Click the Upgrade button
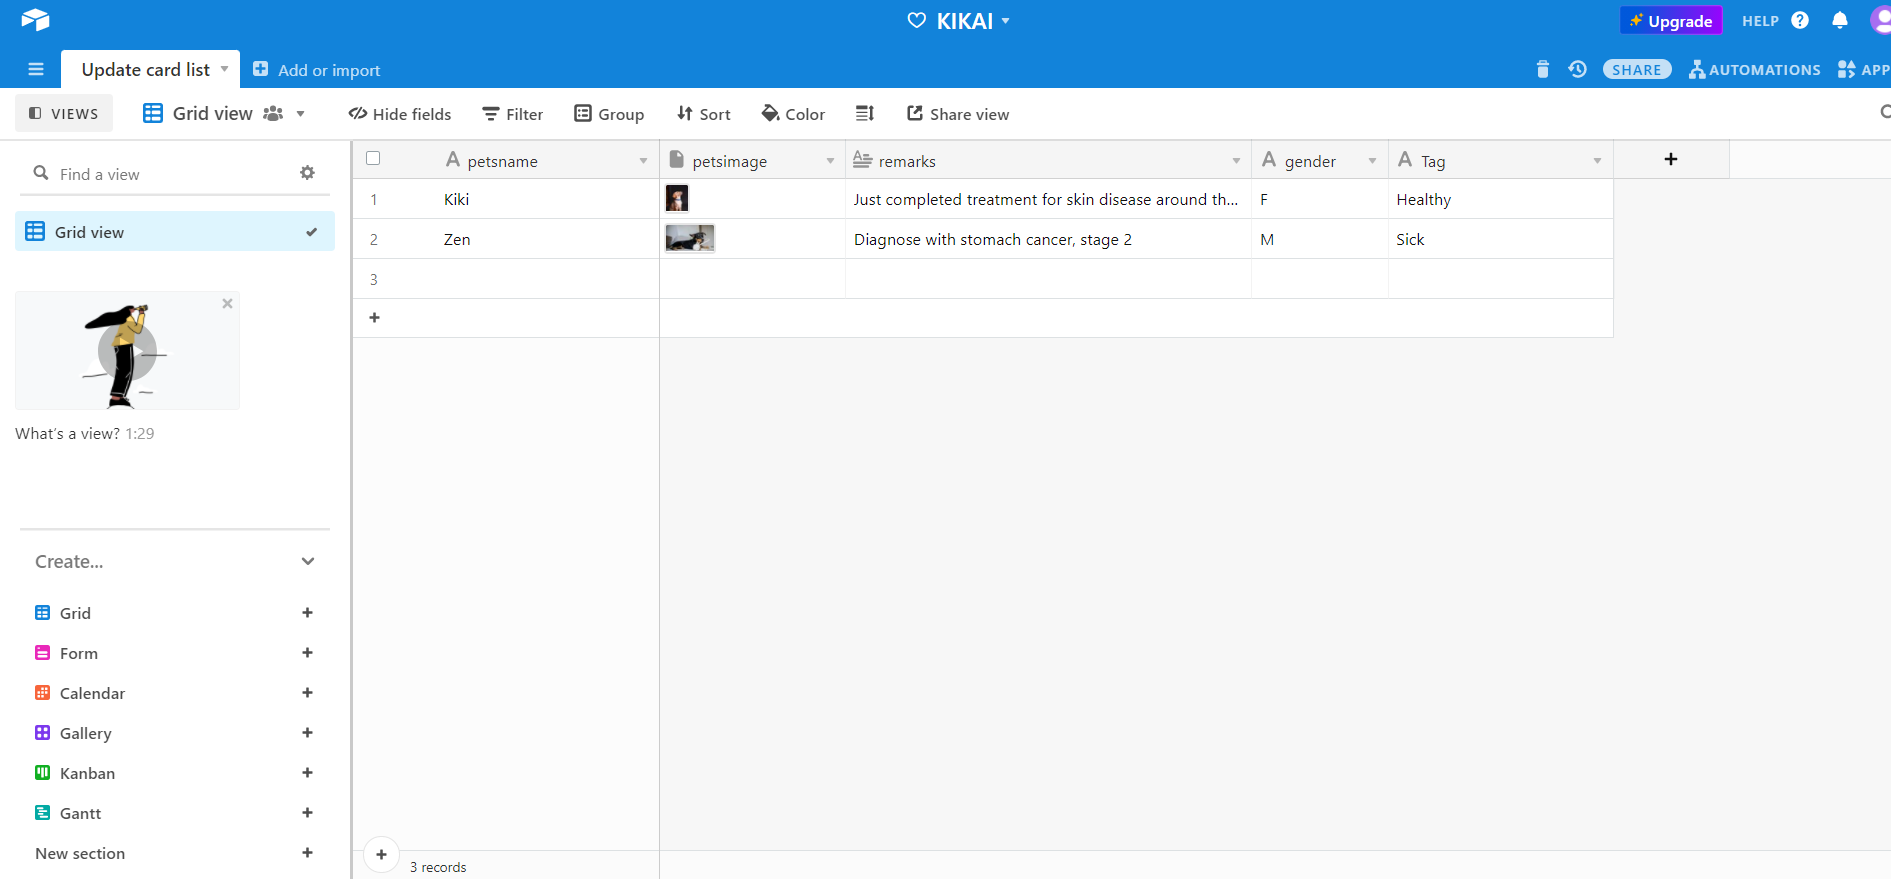The height and width of the screenshot is (879, 1891). click(1671, 21)
